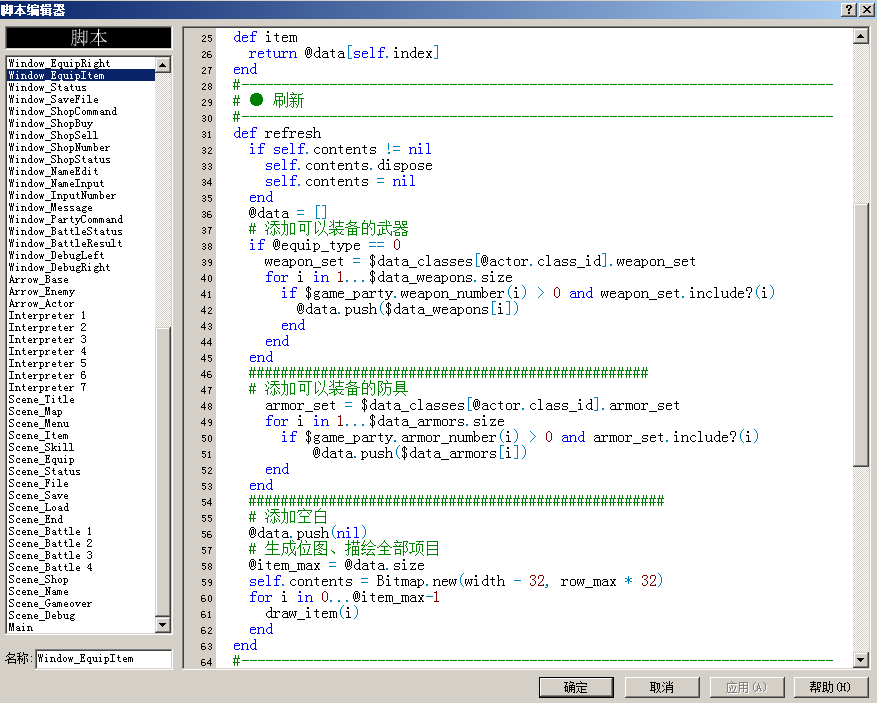Select the Scene_Gameover script
Screen dimensions: 877x703
[81, 604]
